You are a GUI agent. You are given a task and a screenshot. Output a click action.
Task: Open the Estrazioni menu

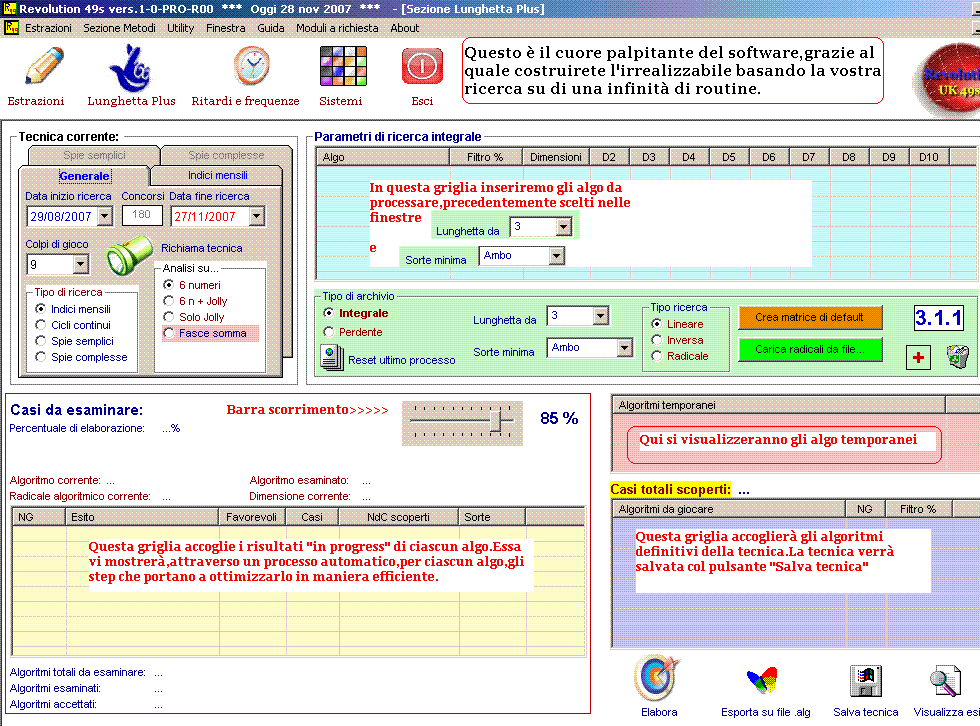click(x=48, y=28)
